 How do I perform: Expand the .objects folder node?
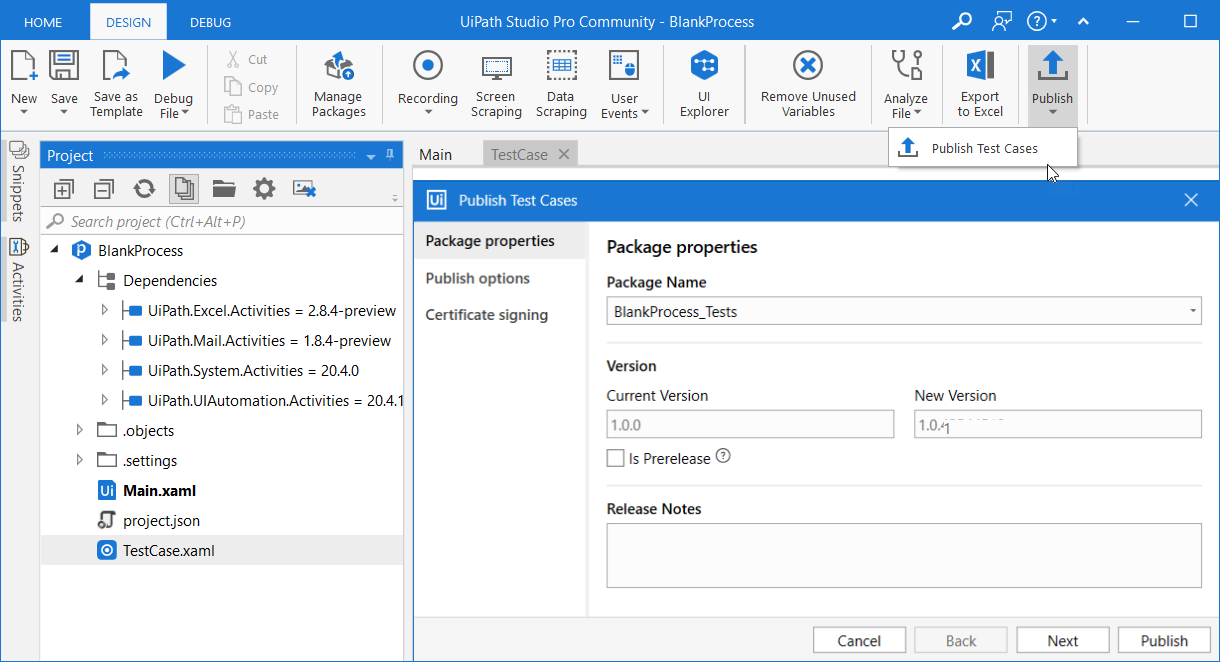[80, 430]
